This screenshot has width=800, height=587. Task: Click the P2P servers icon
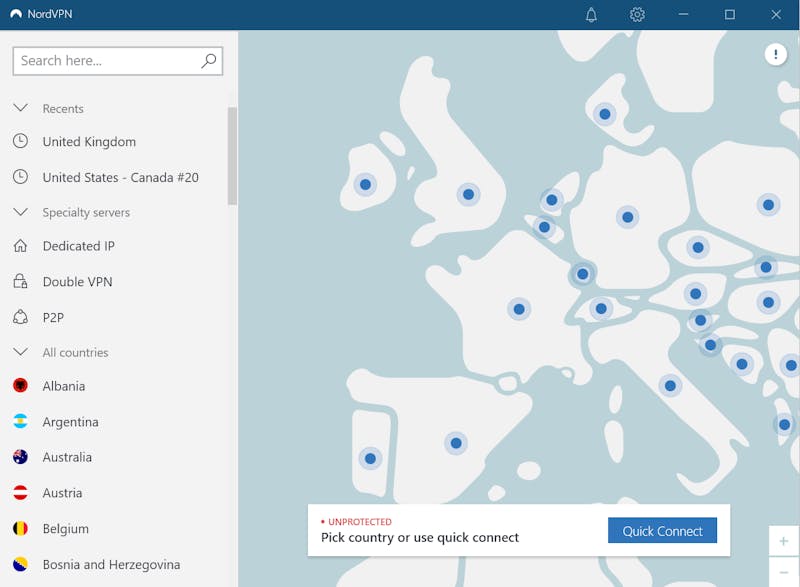point(20,317)
